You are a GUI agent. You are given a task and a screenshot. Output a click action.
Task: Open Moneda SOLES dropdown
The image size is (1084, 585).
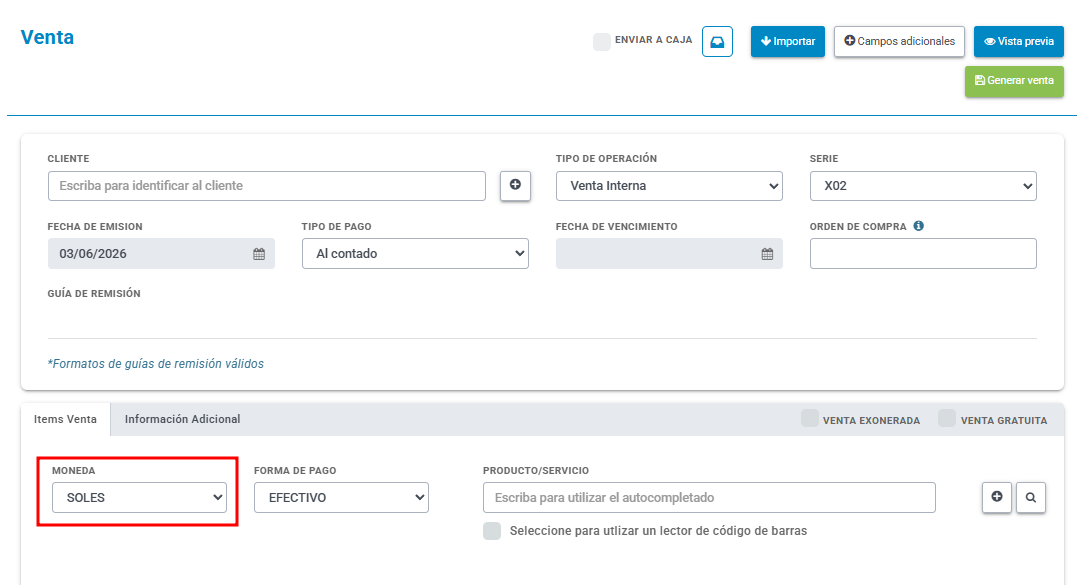point(140,497)
